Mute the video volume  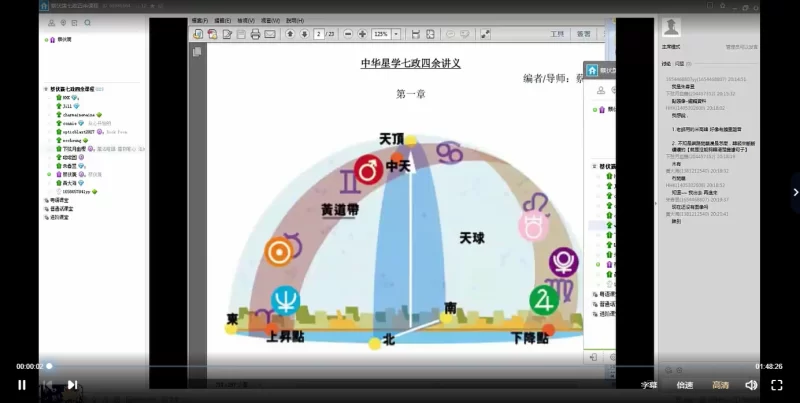[x=750, y=384]
